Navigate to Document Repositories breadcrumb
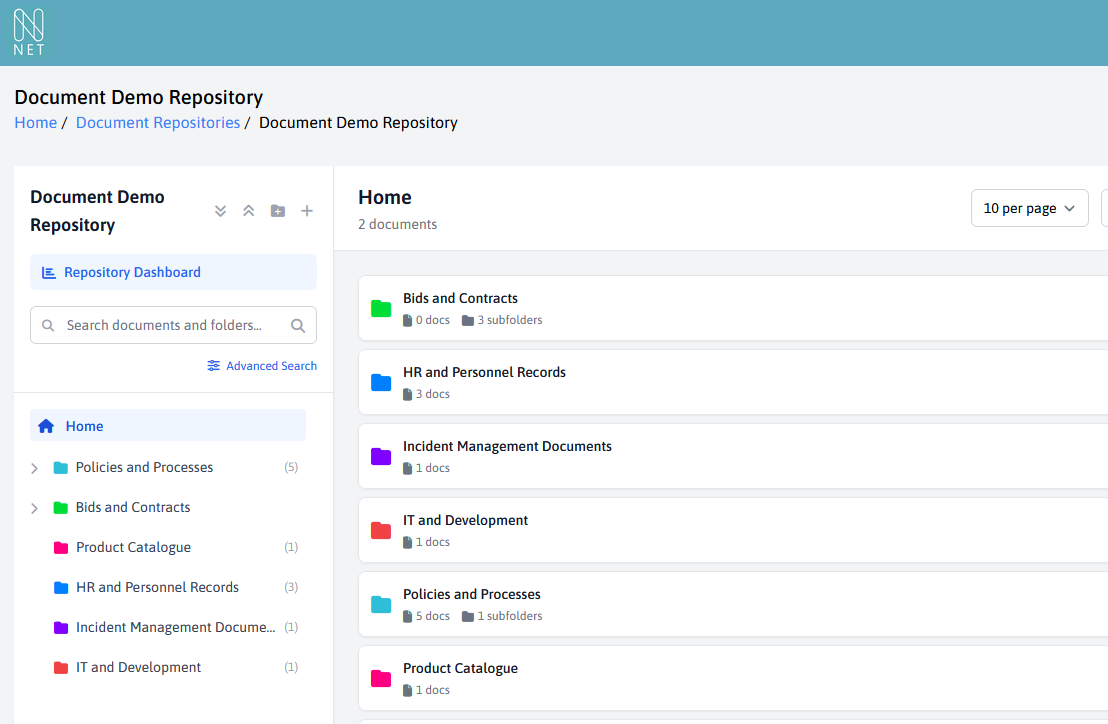 coord(158,123)
